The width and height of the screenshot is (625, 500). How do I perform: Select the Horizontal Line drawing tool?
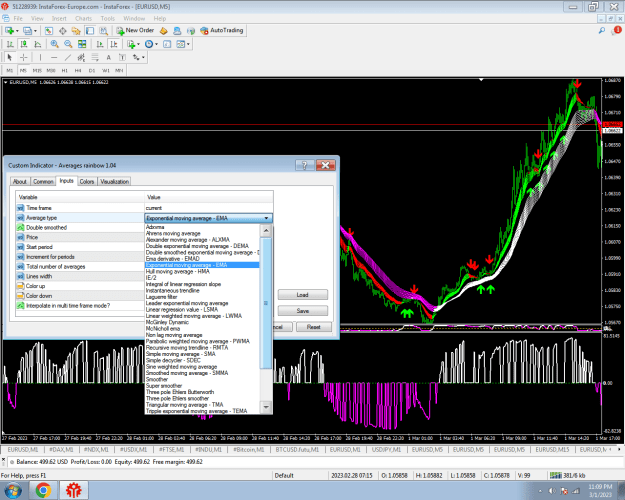(54, 57)
